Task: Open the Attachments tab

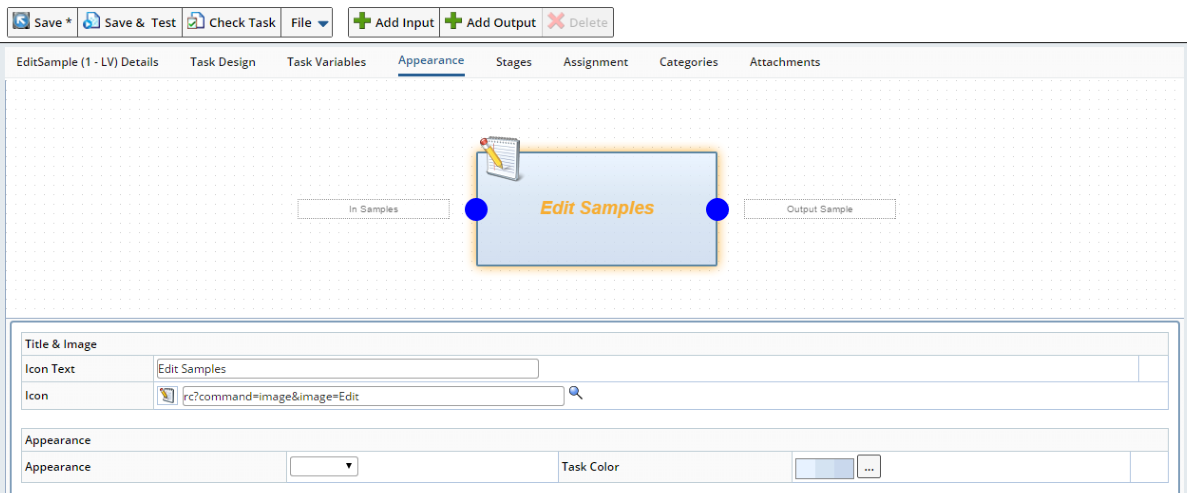Action: pos(785,62)
